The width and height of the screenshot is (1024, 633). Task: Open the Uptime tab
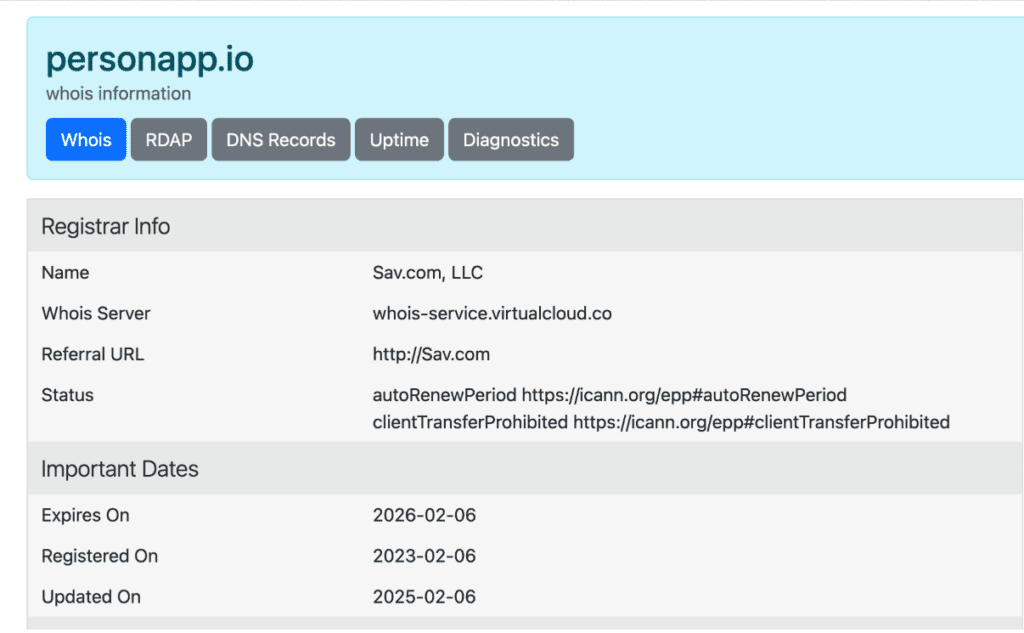(x=399, y=140)
